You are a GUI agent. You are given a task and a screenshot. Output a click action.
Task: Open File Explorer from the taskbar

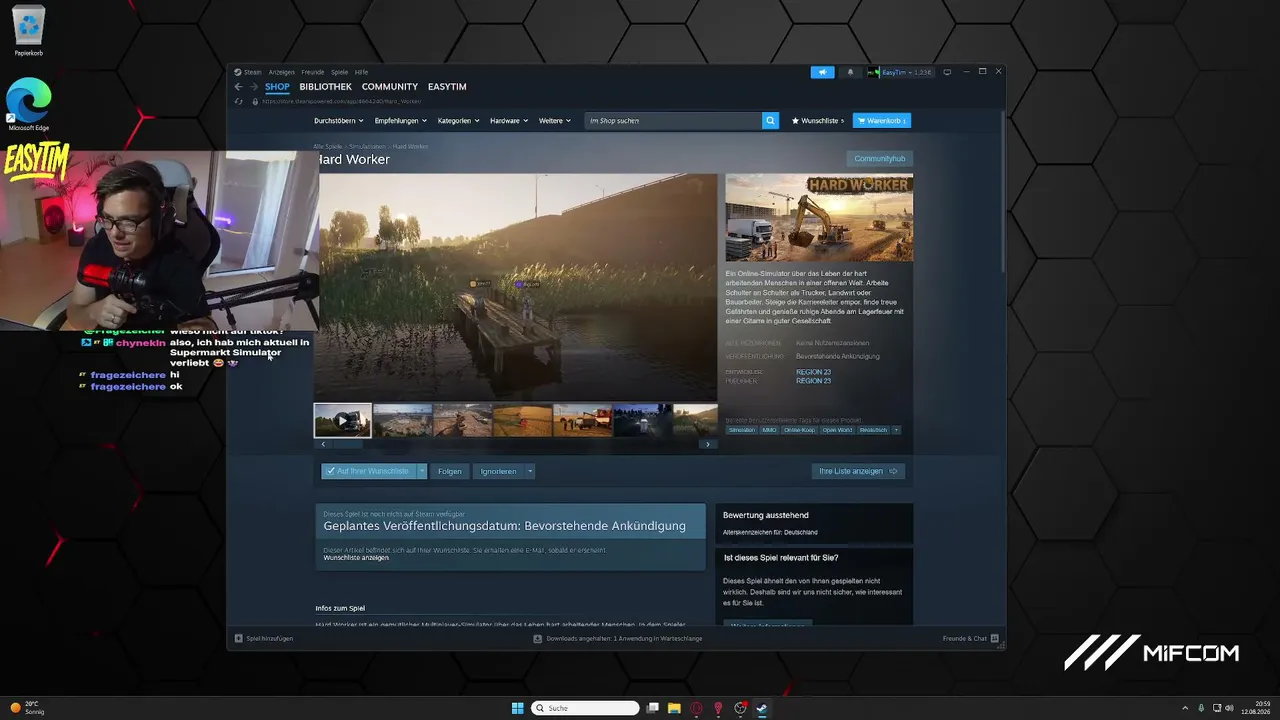click(674, 708)
